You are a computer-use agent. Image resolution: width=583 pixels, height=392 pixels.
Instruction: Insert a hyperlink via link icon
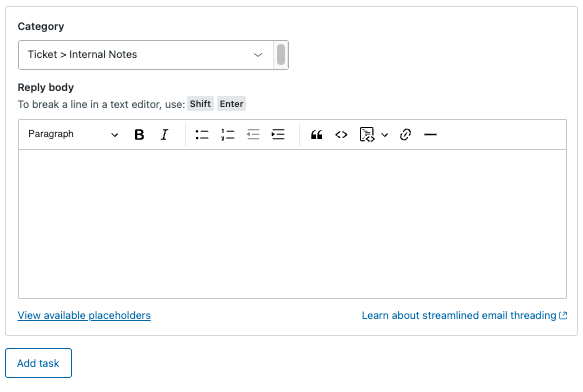pos(405,135)
